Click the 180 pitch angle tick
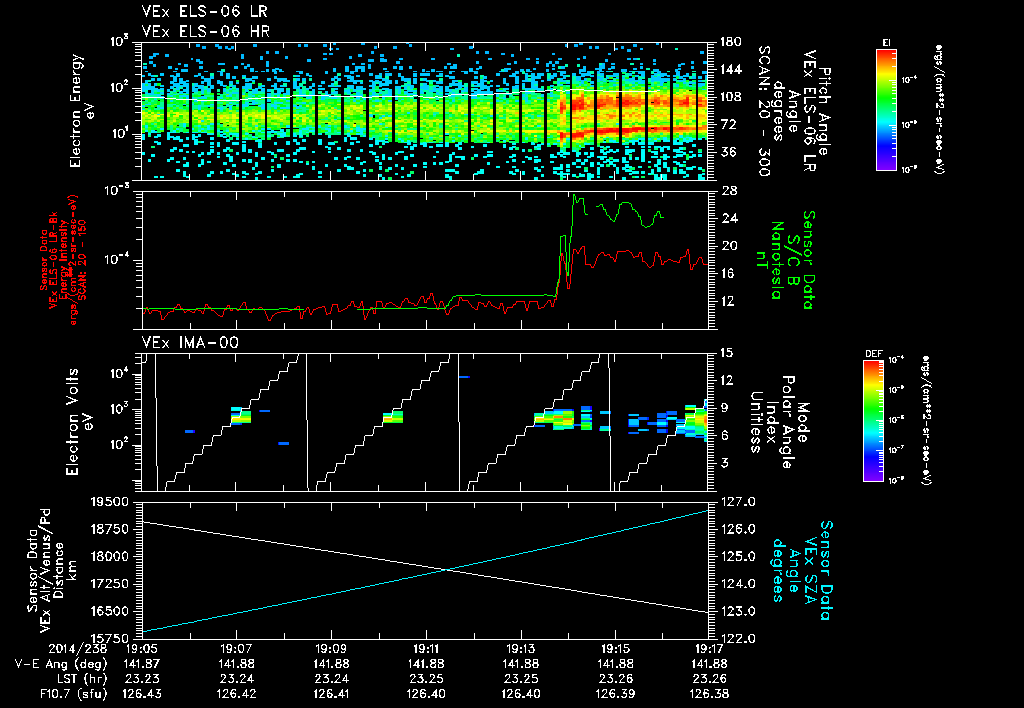Screen dimensions: 1024x708 [730, 42]
